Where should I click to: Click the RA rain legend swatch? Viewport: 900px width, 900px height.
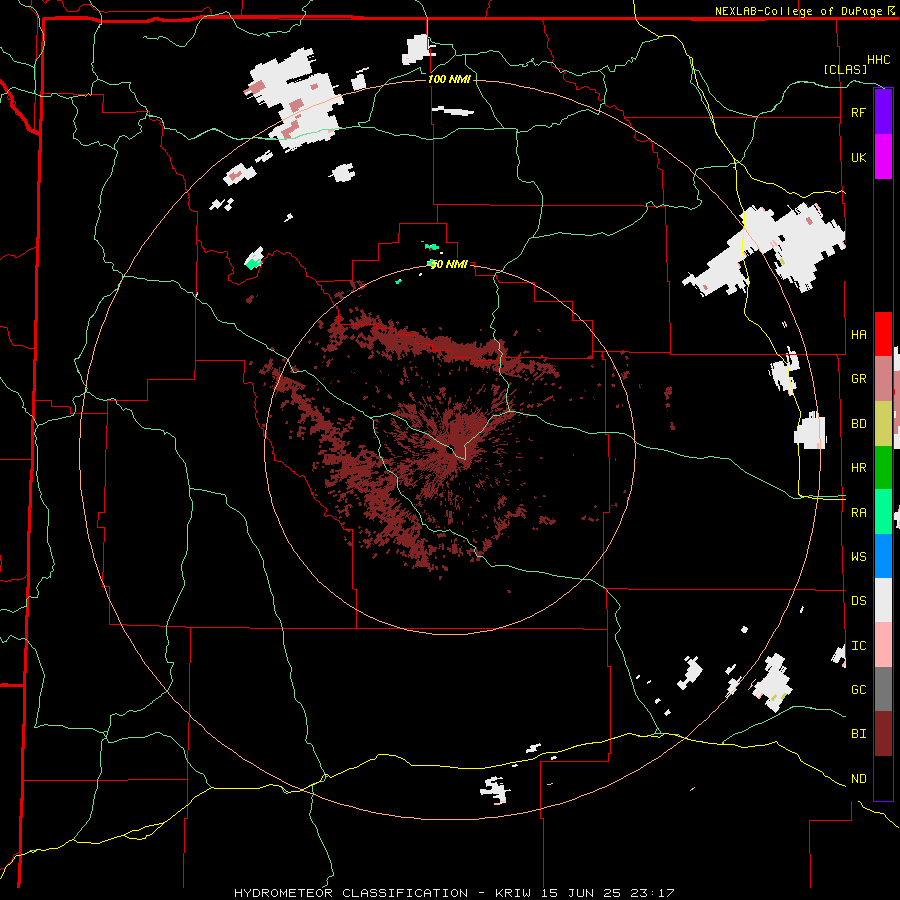(x=883, y=512)
